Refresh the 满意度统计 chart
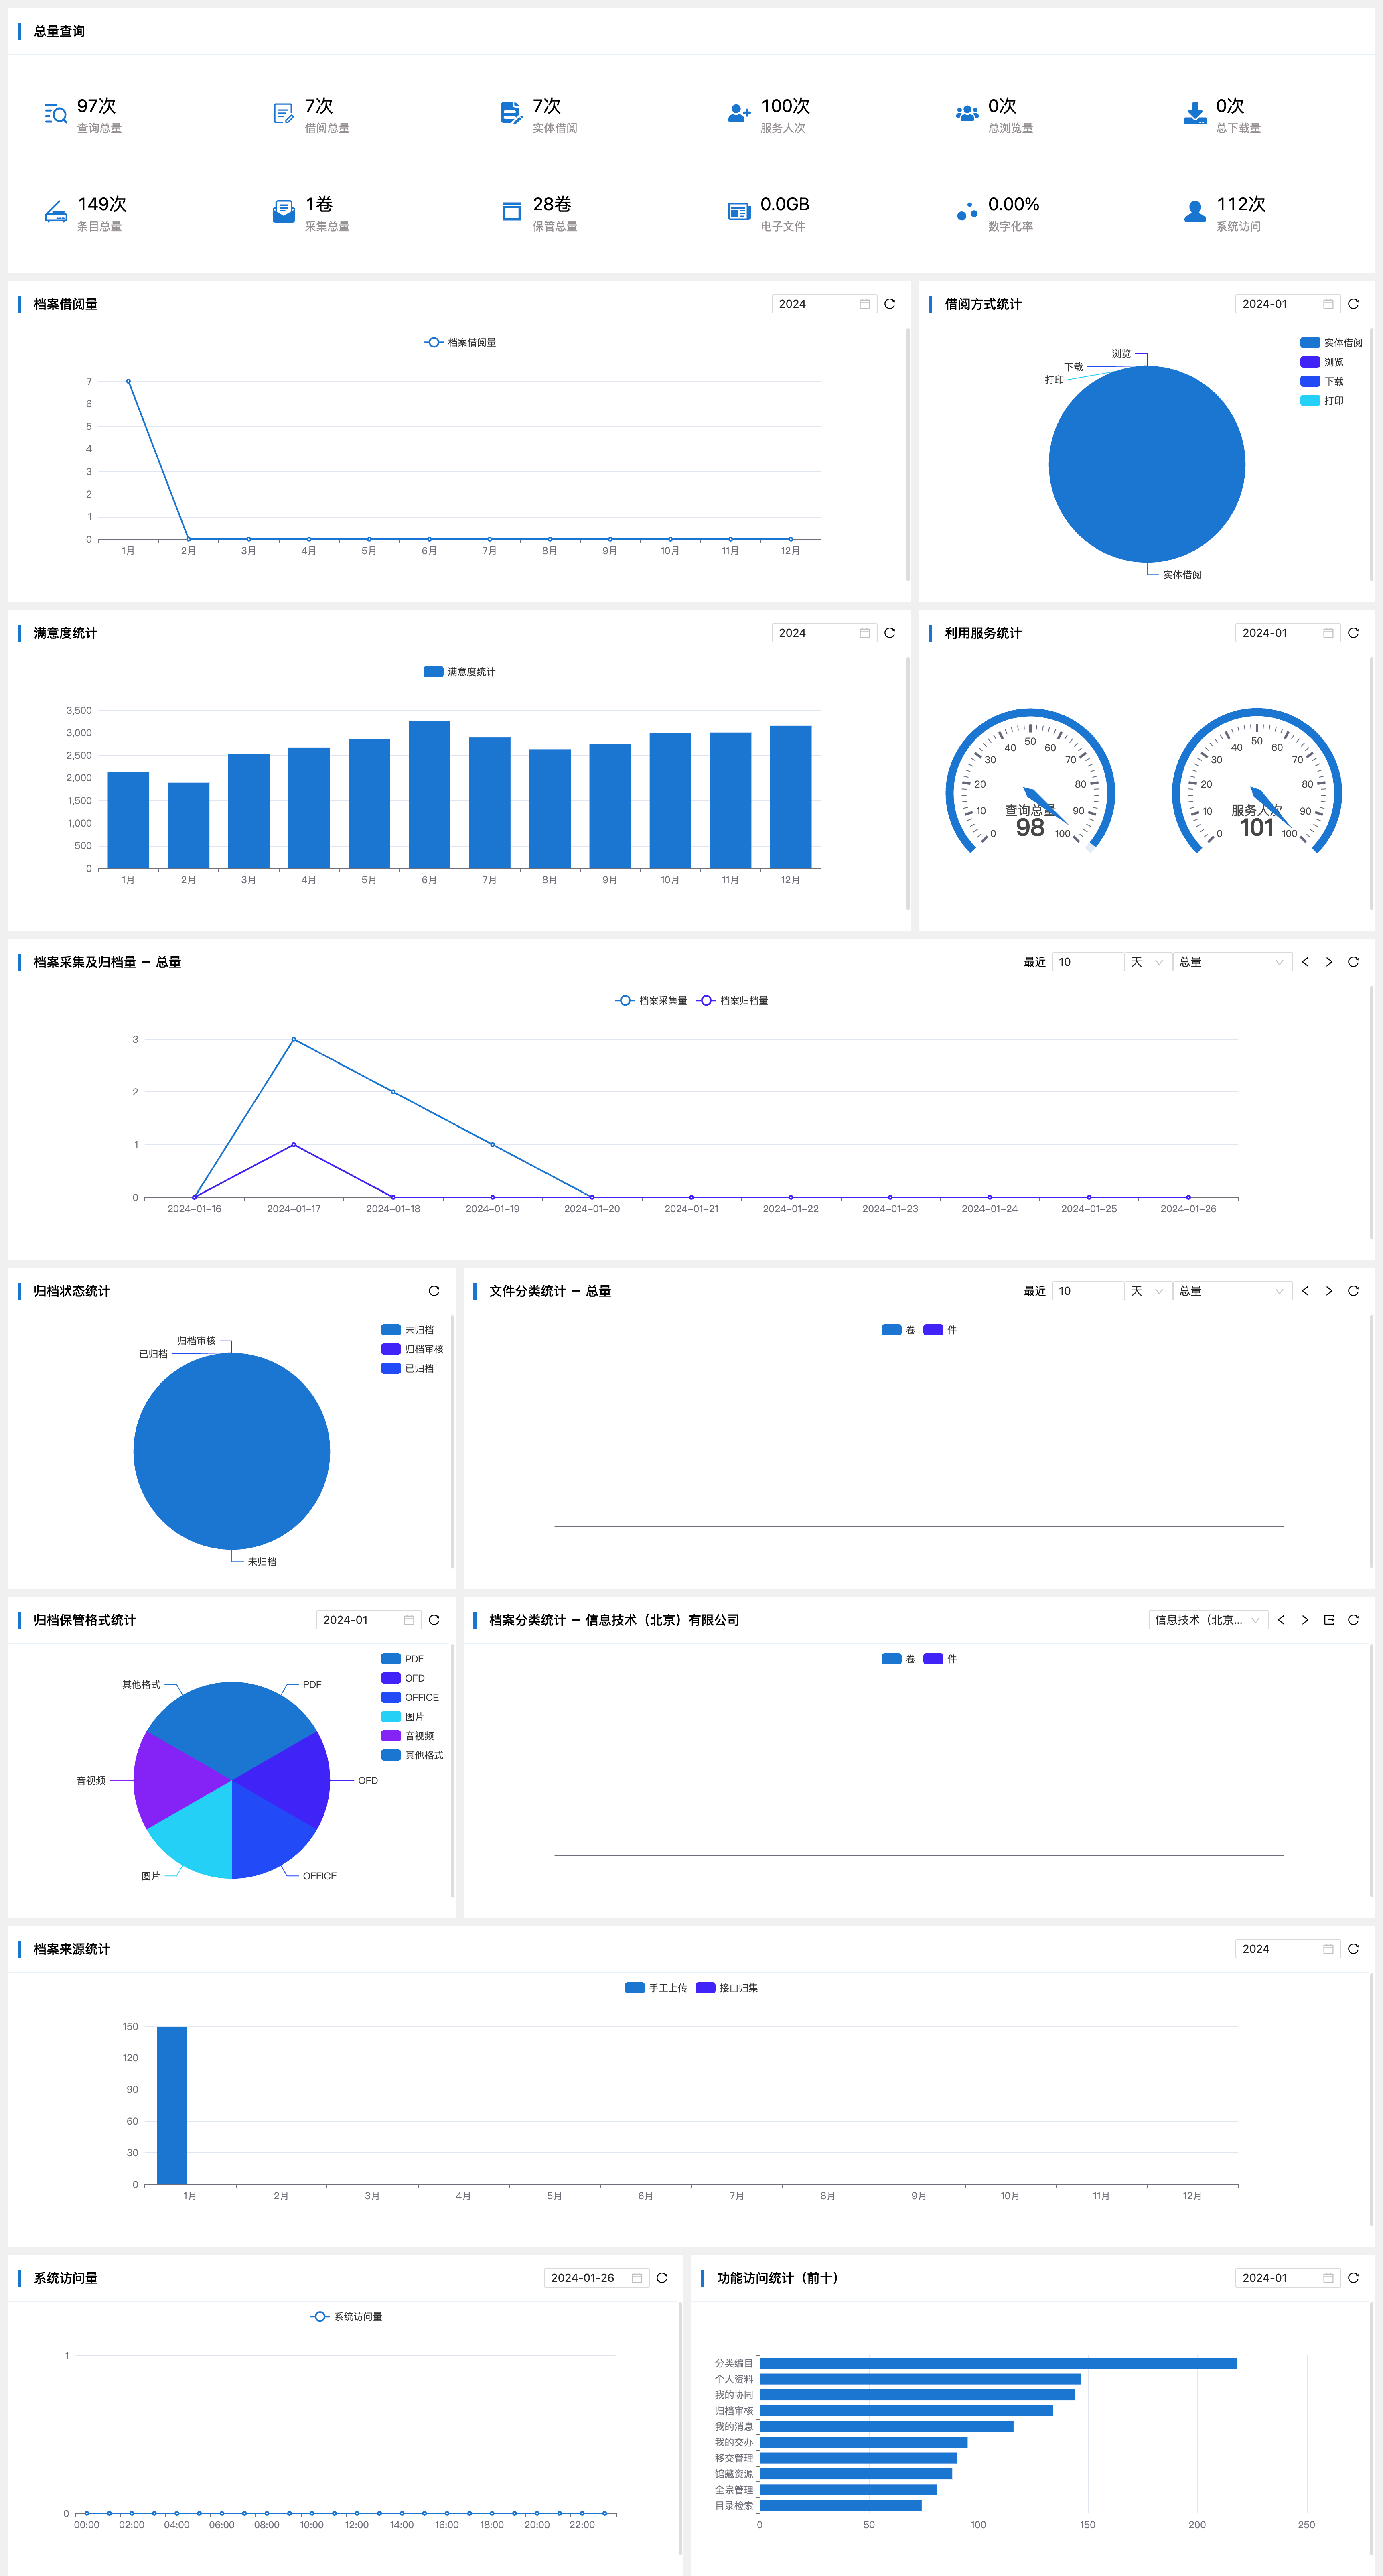 click(x=890, y=633)
